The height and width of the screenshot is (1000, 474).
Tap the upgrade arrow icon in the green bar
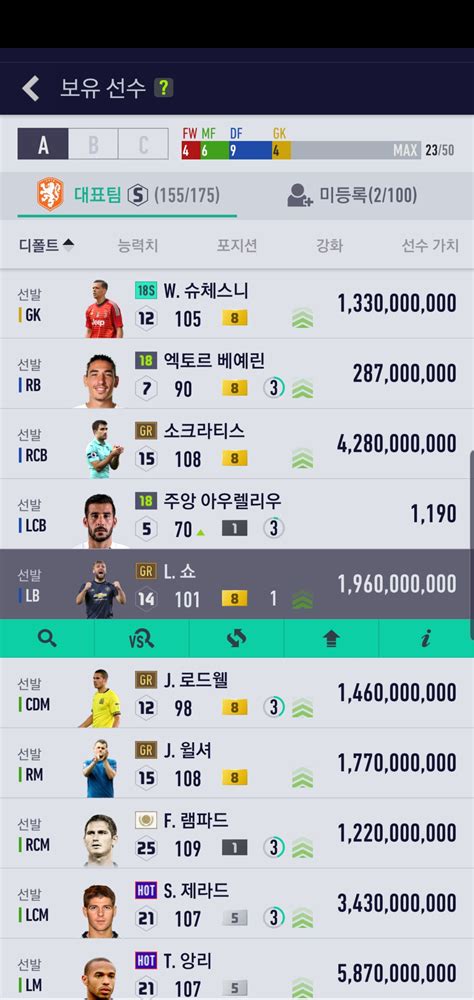pyautogui.click(x=331, y=638)
